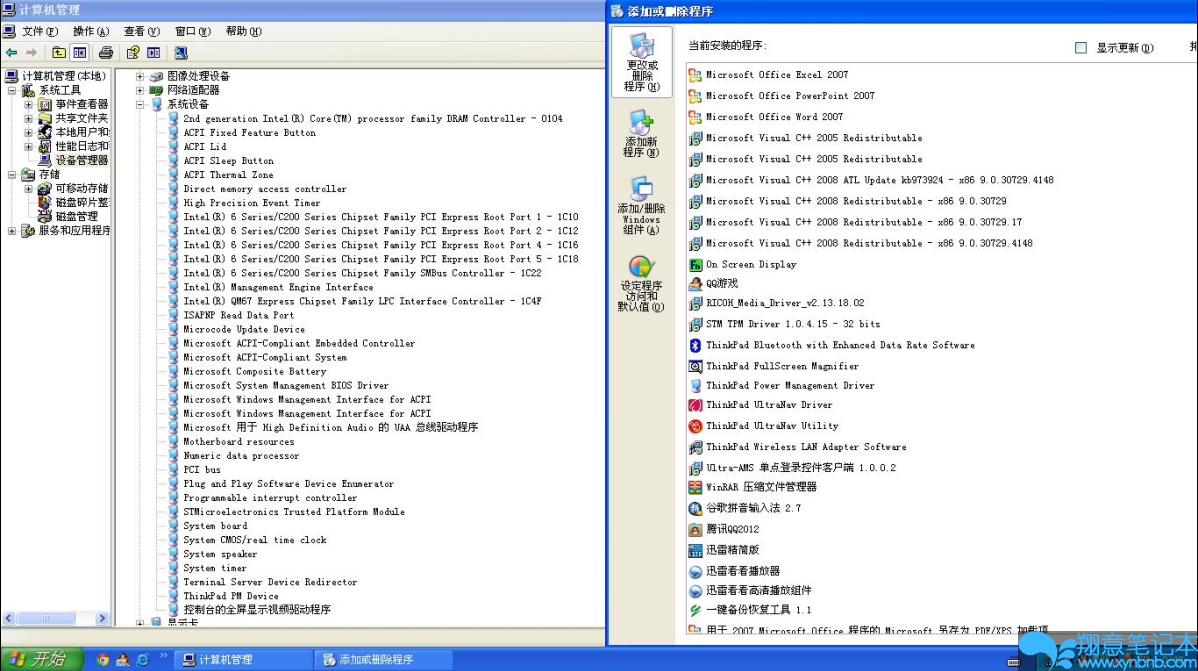Select the ACPI Thermal Zone device
1198x671 pixels.
pyautogui.click(x=228, y=175)
